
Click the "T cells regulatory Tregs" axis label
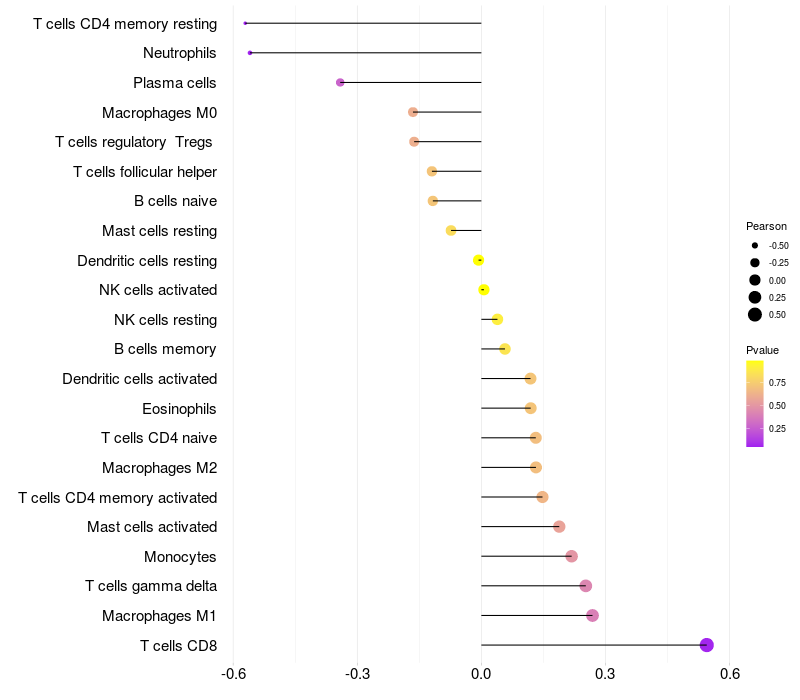[x=135, y=142]
